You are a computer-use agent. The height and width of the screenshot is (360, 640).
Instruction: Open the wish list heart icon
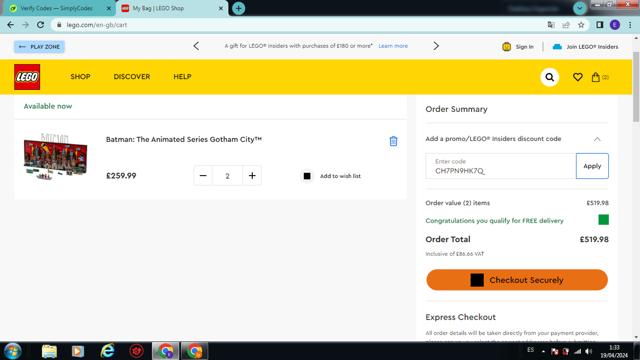pyautogui.click(x=577, y=77)
